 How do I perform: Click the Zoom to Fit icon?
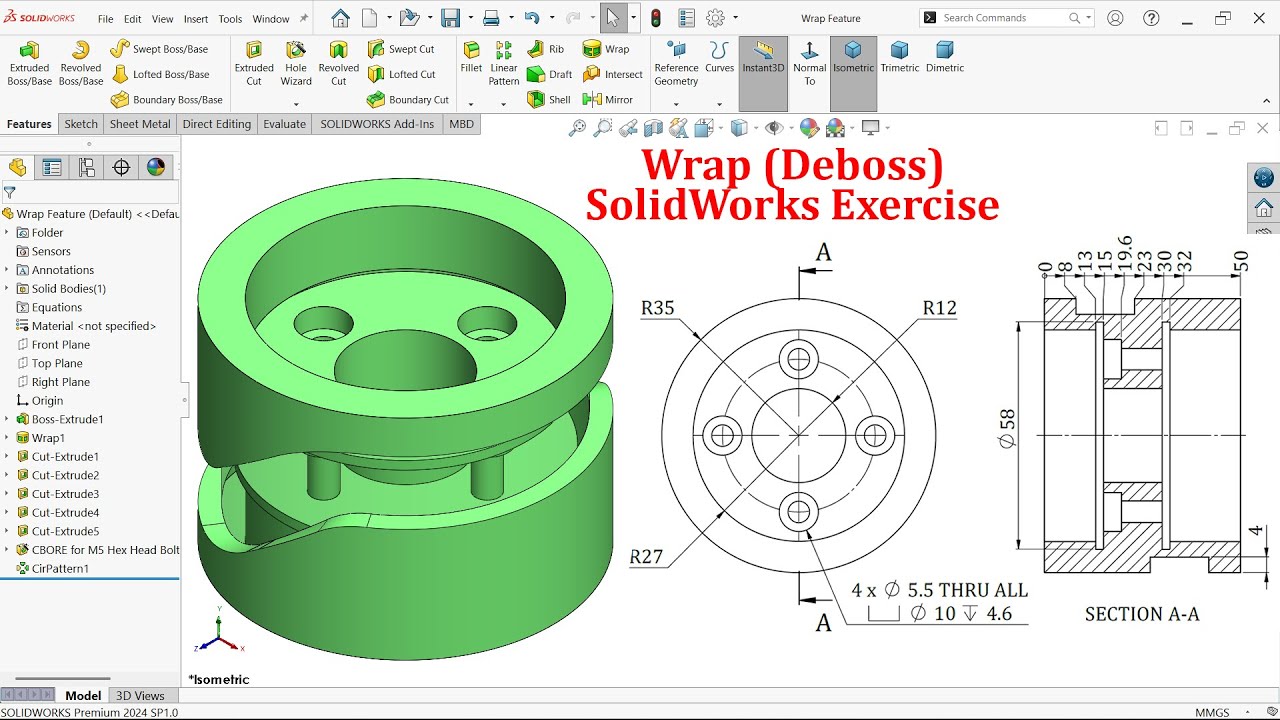pyautogui.click(x=577, y=128)
